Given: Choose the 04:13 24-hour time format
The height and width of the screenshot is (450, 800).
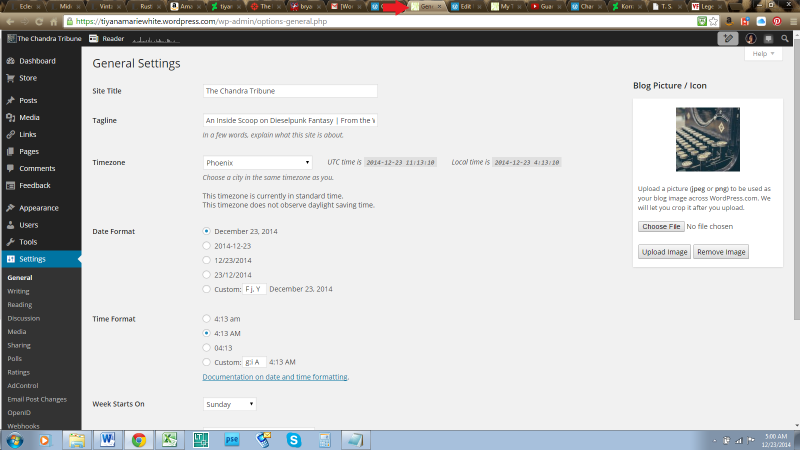Looking at the screenshot, I should [207, 347].
